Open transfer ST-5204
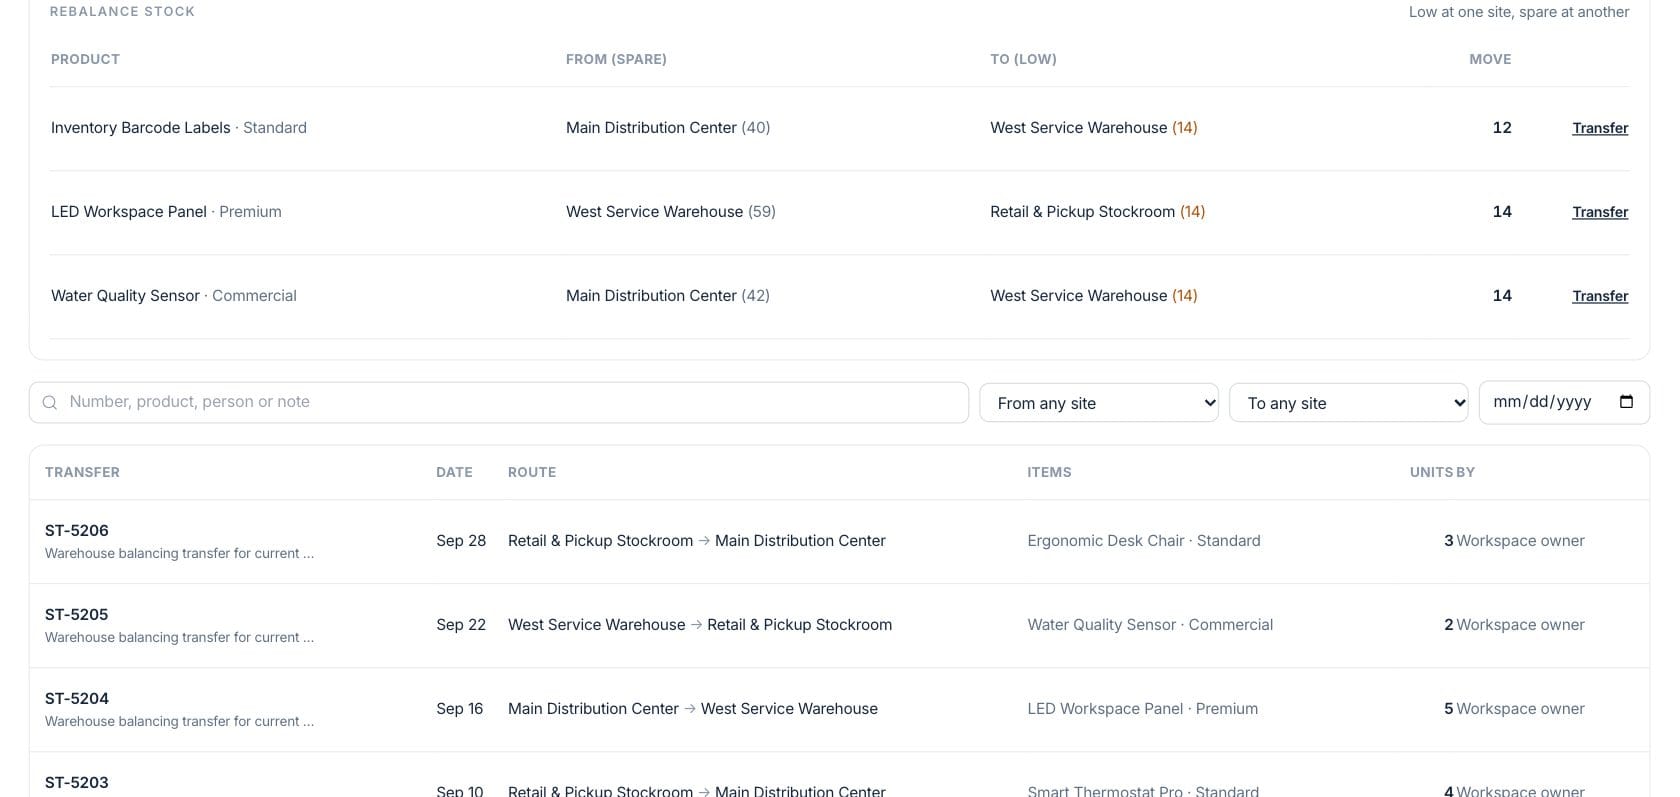Screen dimensions: 1680x797 tap(77, 698)
